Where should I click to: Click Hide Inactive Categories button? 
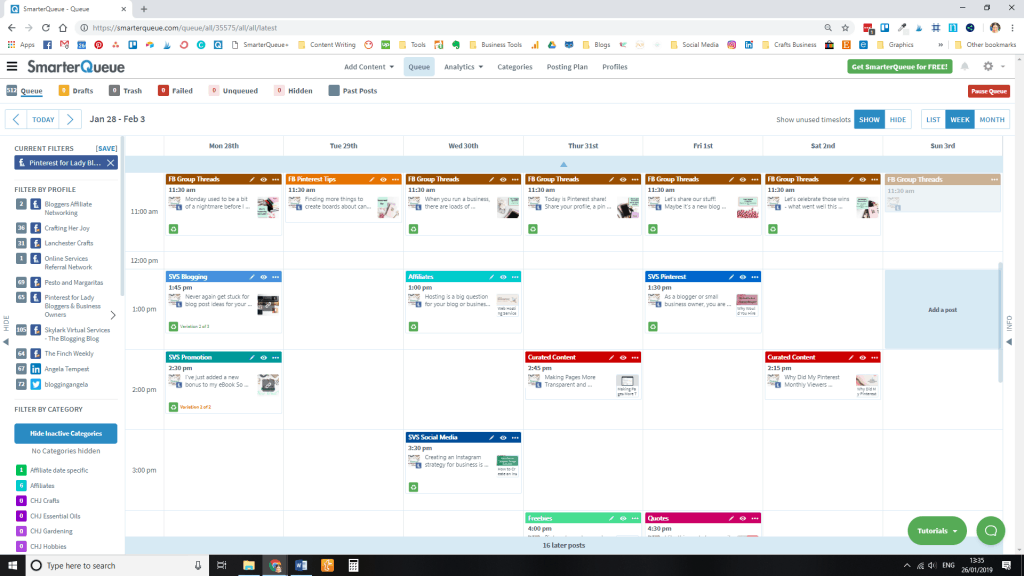click(x=66, y=434)
